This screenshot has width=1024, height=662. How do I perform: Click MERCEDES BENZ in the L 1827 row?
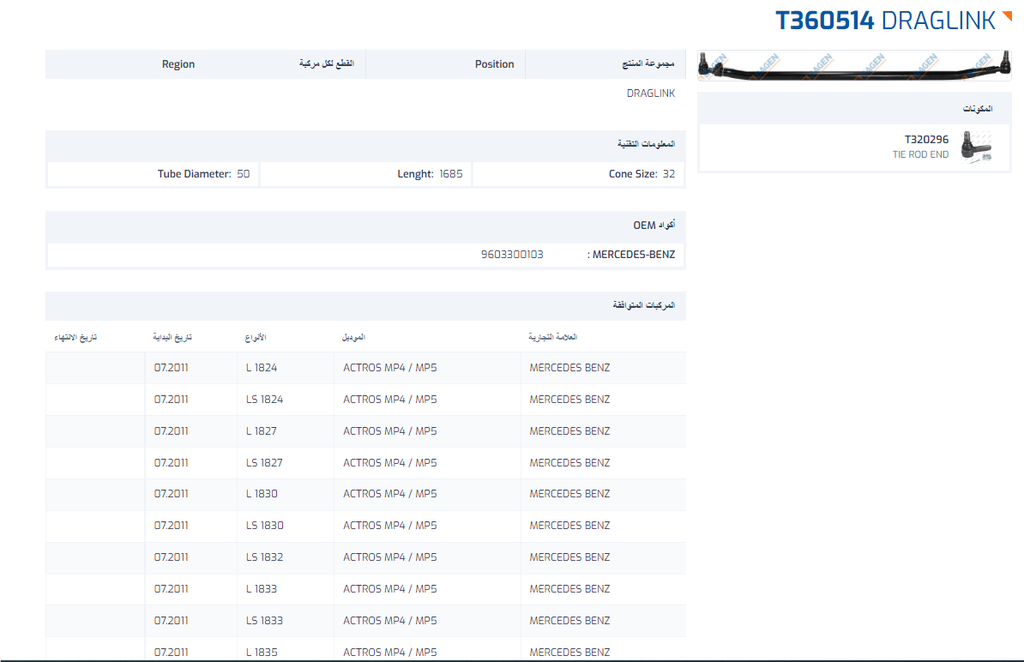click(569, 431)
